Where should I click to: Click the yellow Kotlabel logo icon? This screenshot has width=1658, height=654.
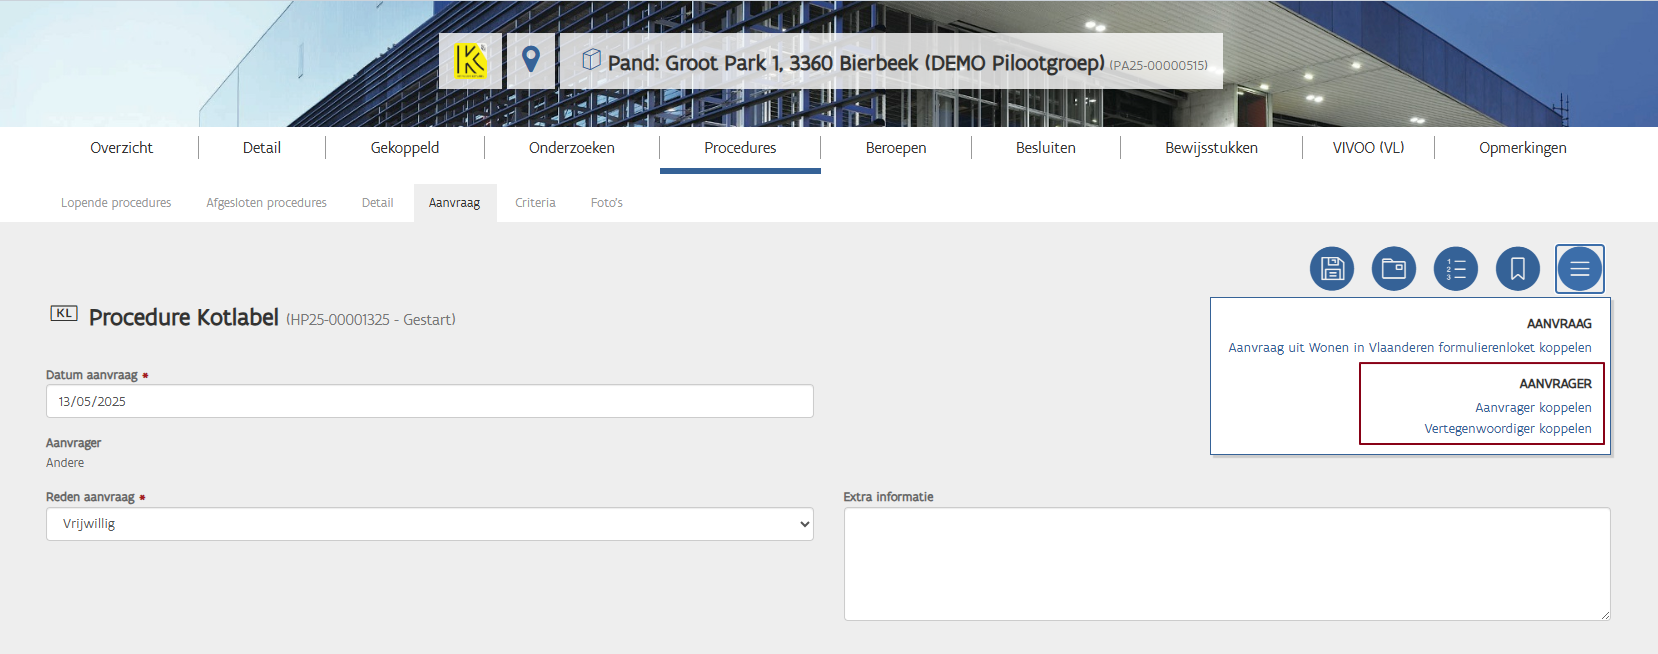tap(470, 61)
